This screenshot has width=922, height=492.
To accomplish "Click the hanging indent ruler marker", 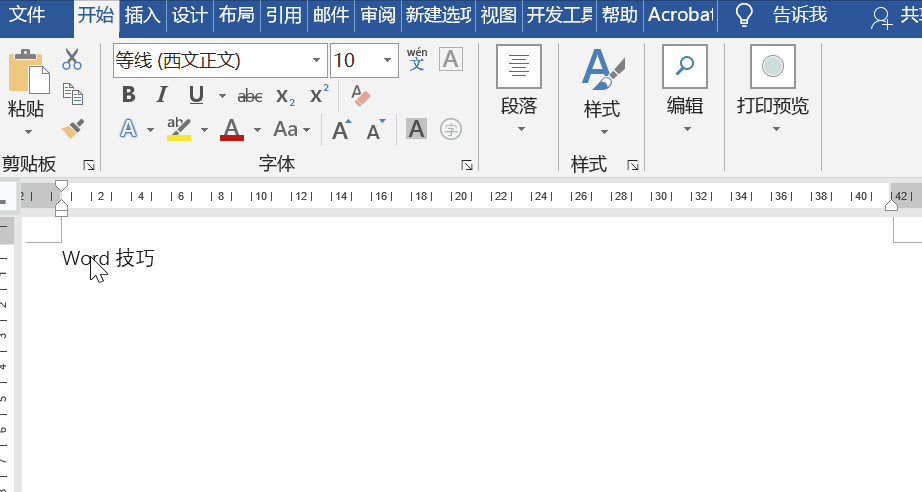I will 61,204.
